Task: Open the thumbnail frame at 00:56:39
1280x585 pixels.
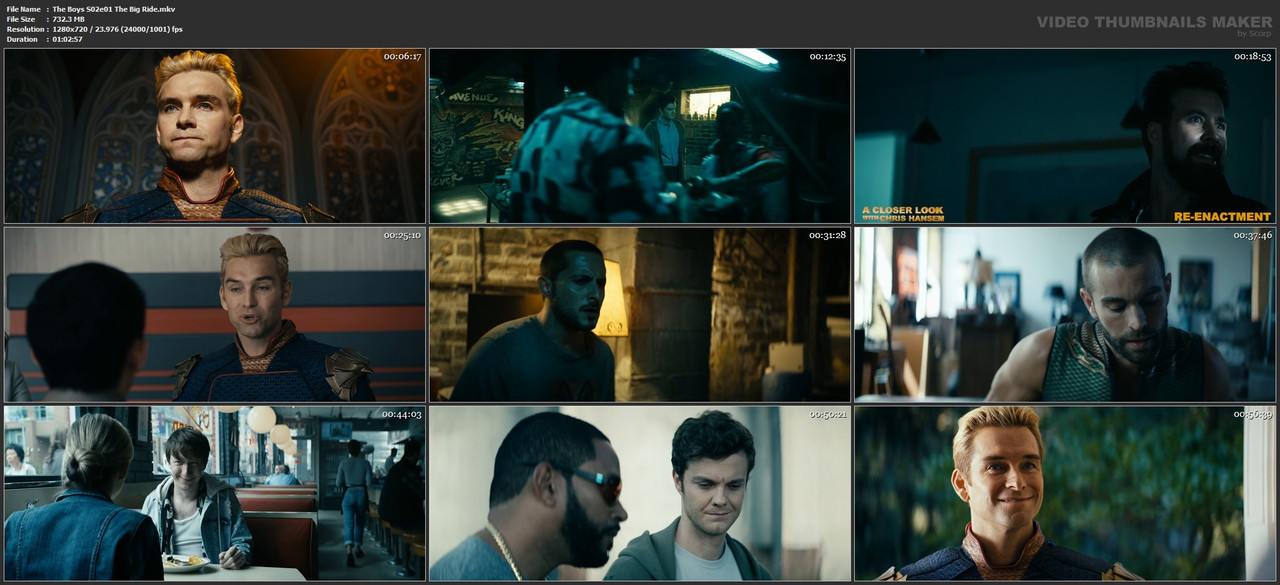Action: click(x=1065, y=493)
